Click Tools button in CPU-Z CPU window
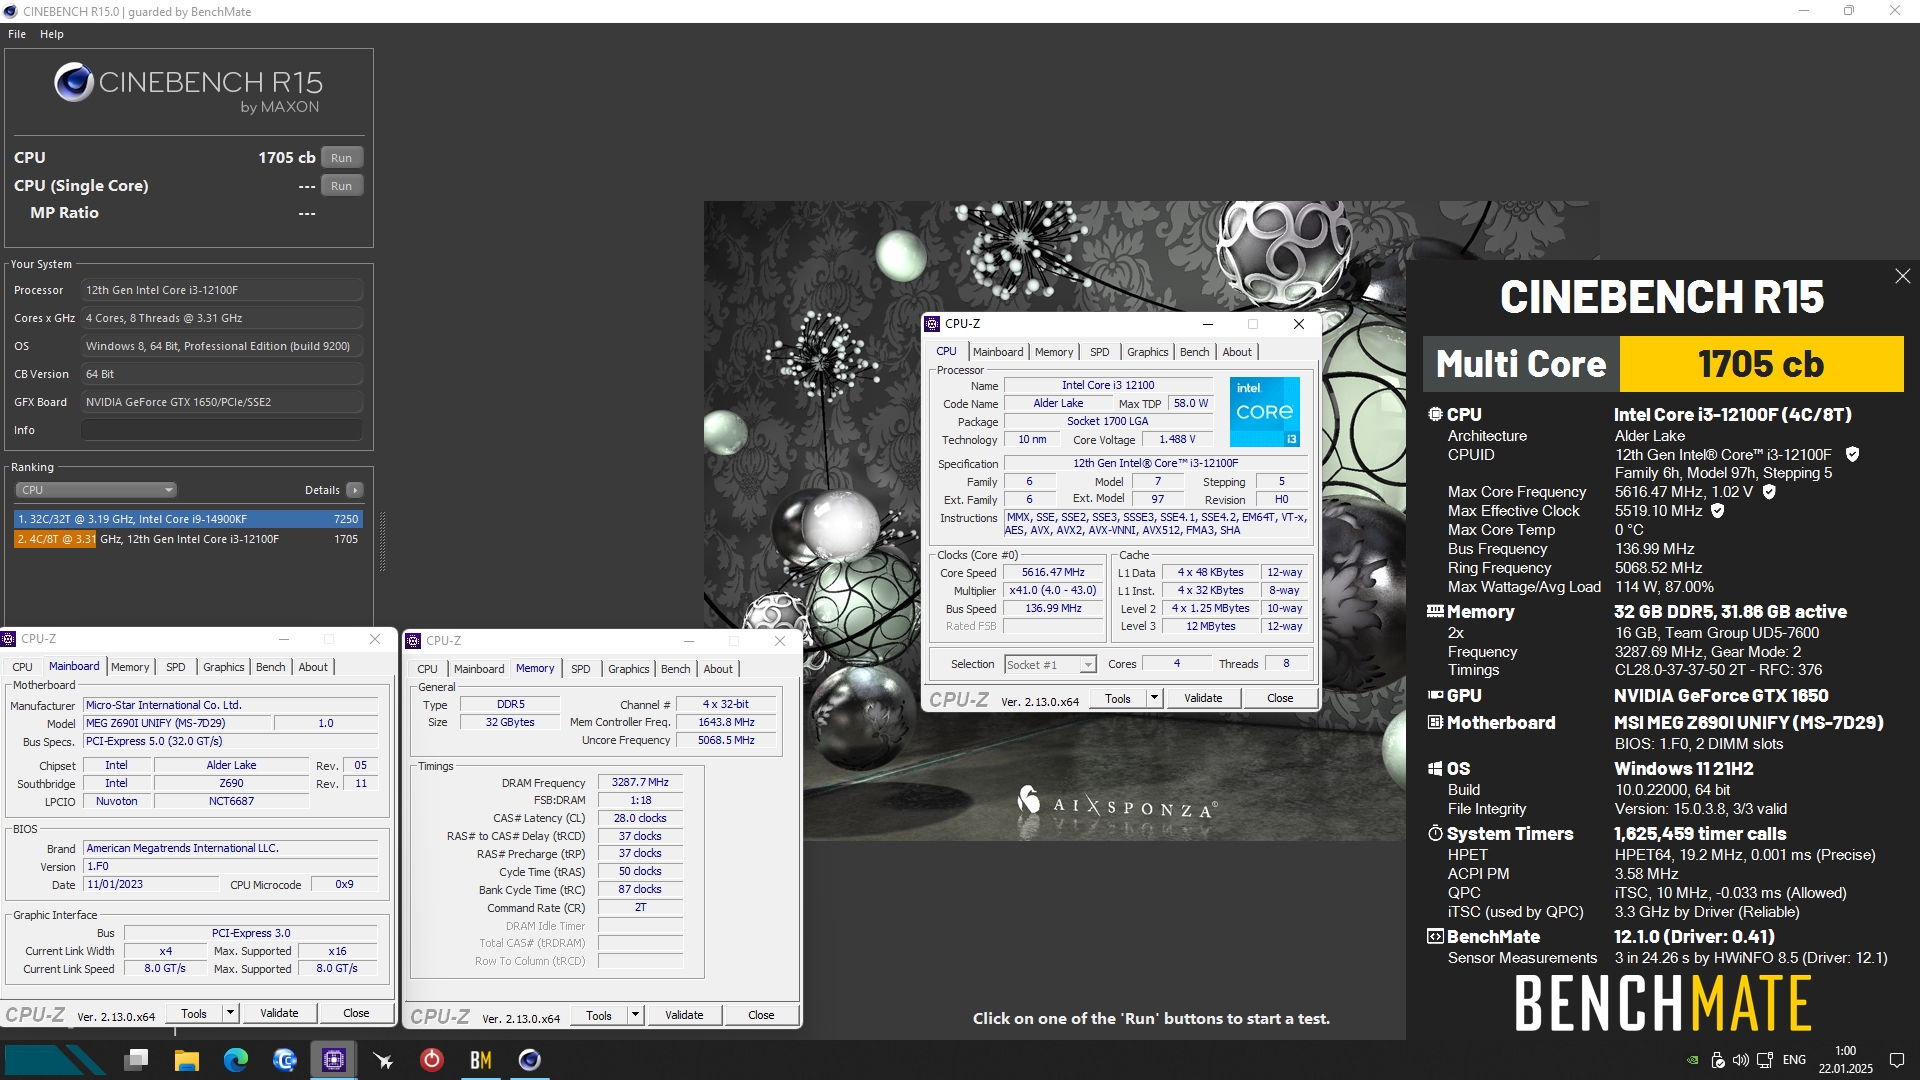The height and width of the screenshot is (1080, 1920). click(1118, 698)
